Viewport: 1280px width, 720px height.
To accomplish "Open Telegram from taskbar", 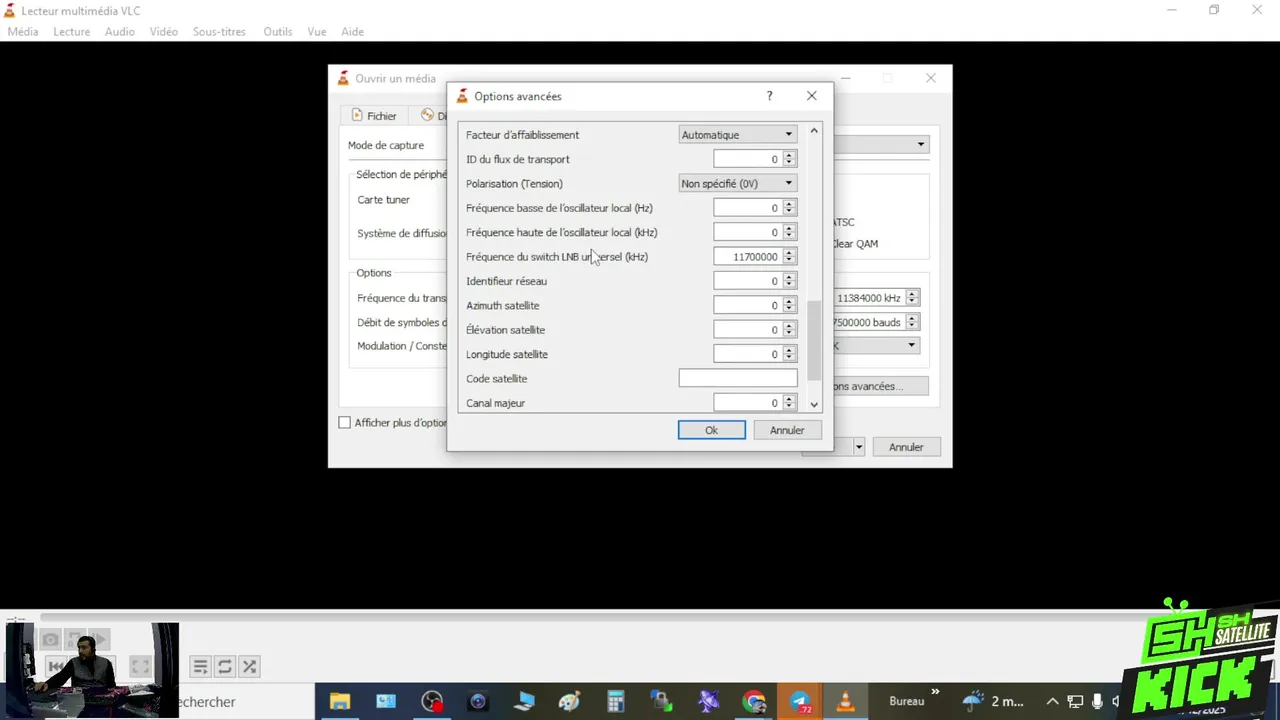I will coord(800,702).
